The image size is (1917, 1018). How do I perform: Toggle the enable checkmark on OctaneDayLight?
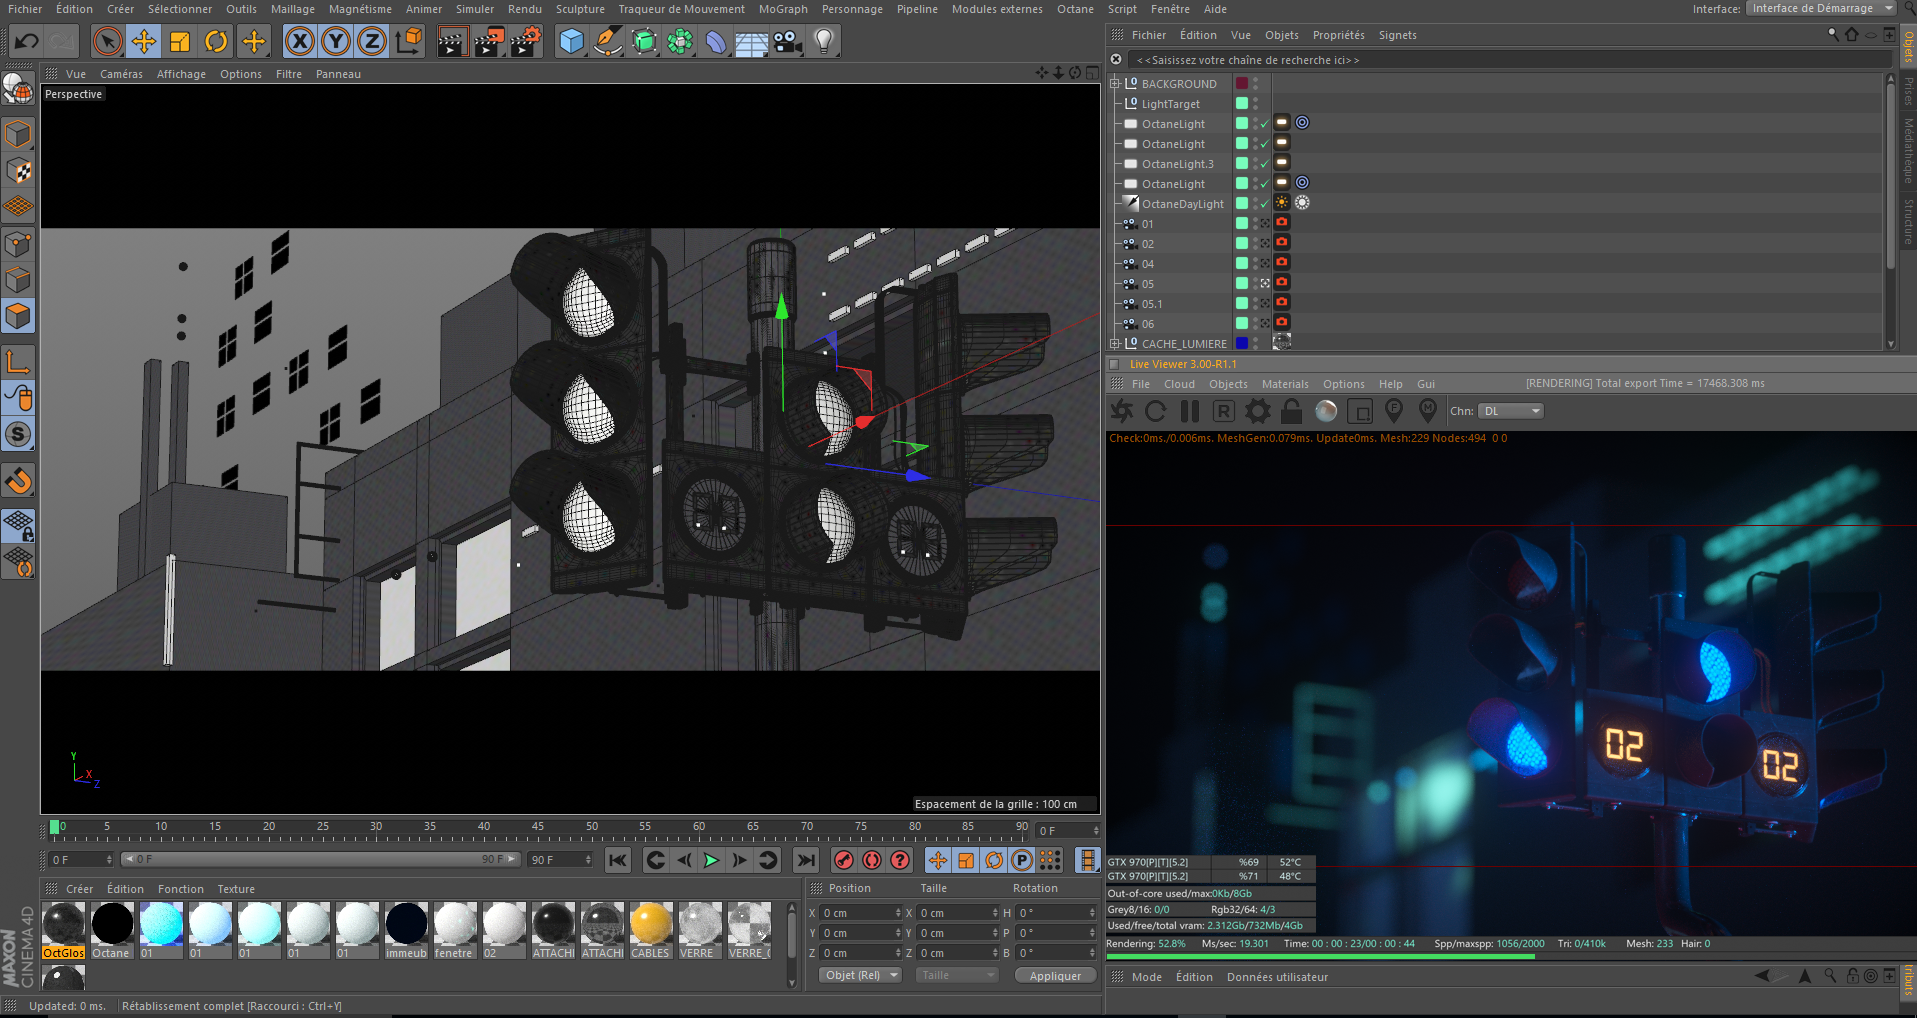point(1264,204)
